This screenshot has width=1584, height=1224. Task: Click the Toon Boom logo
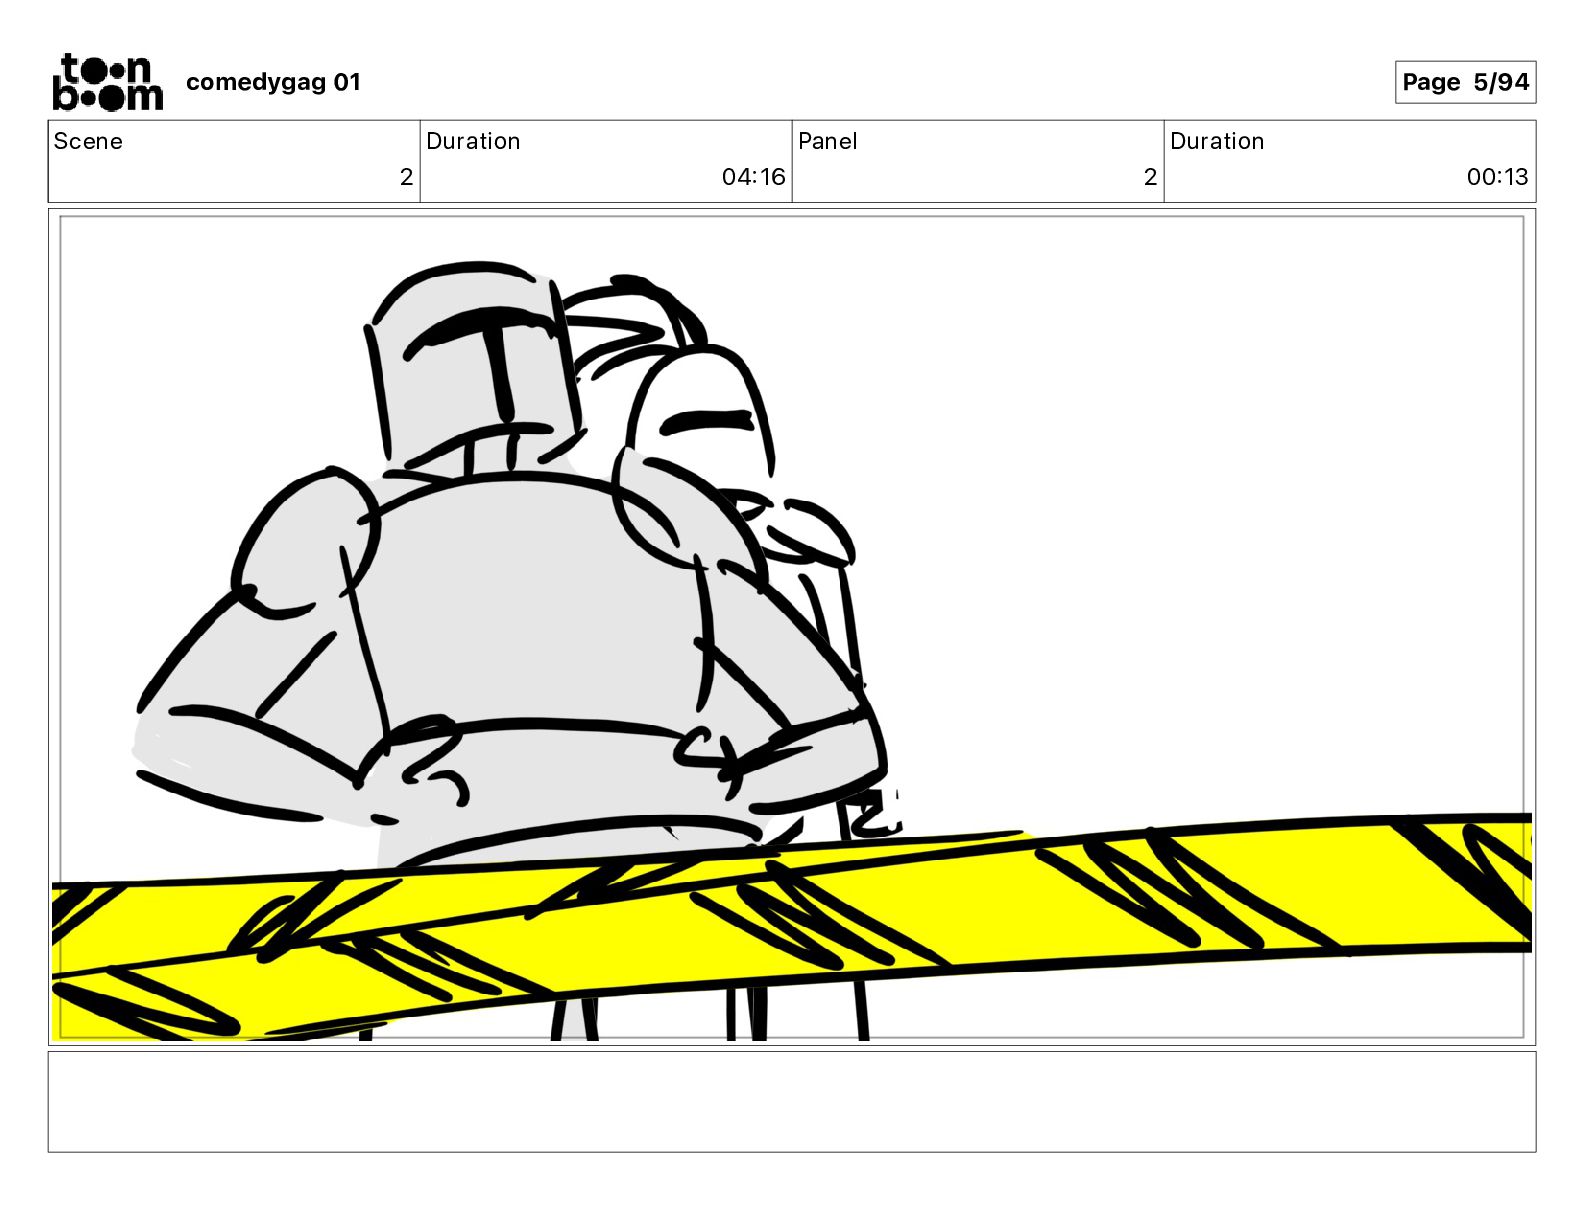tap(107, 82)
